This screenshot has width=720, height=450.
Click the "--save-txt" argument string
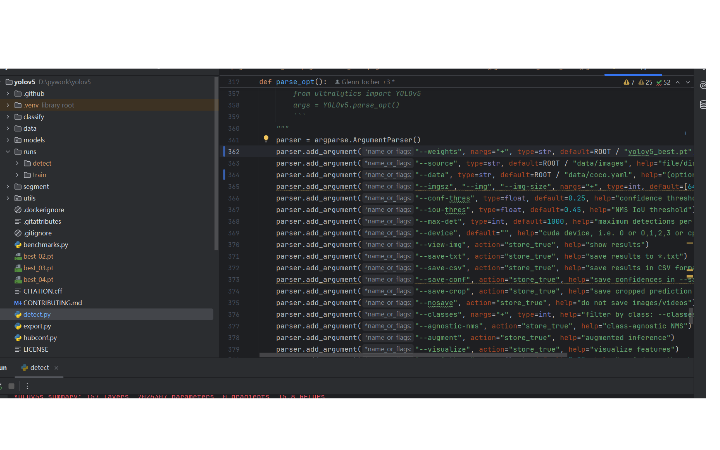coord(441,257)
